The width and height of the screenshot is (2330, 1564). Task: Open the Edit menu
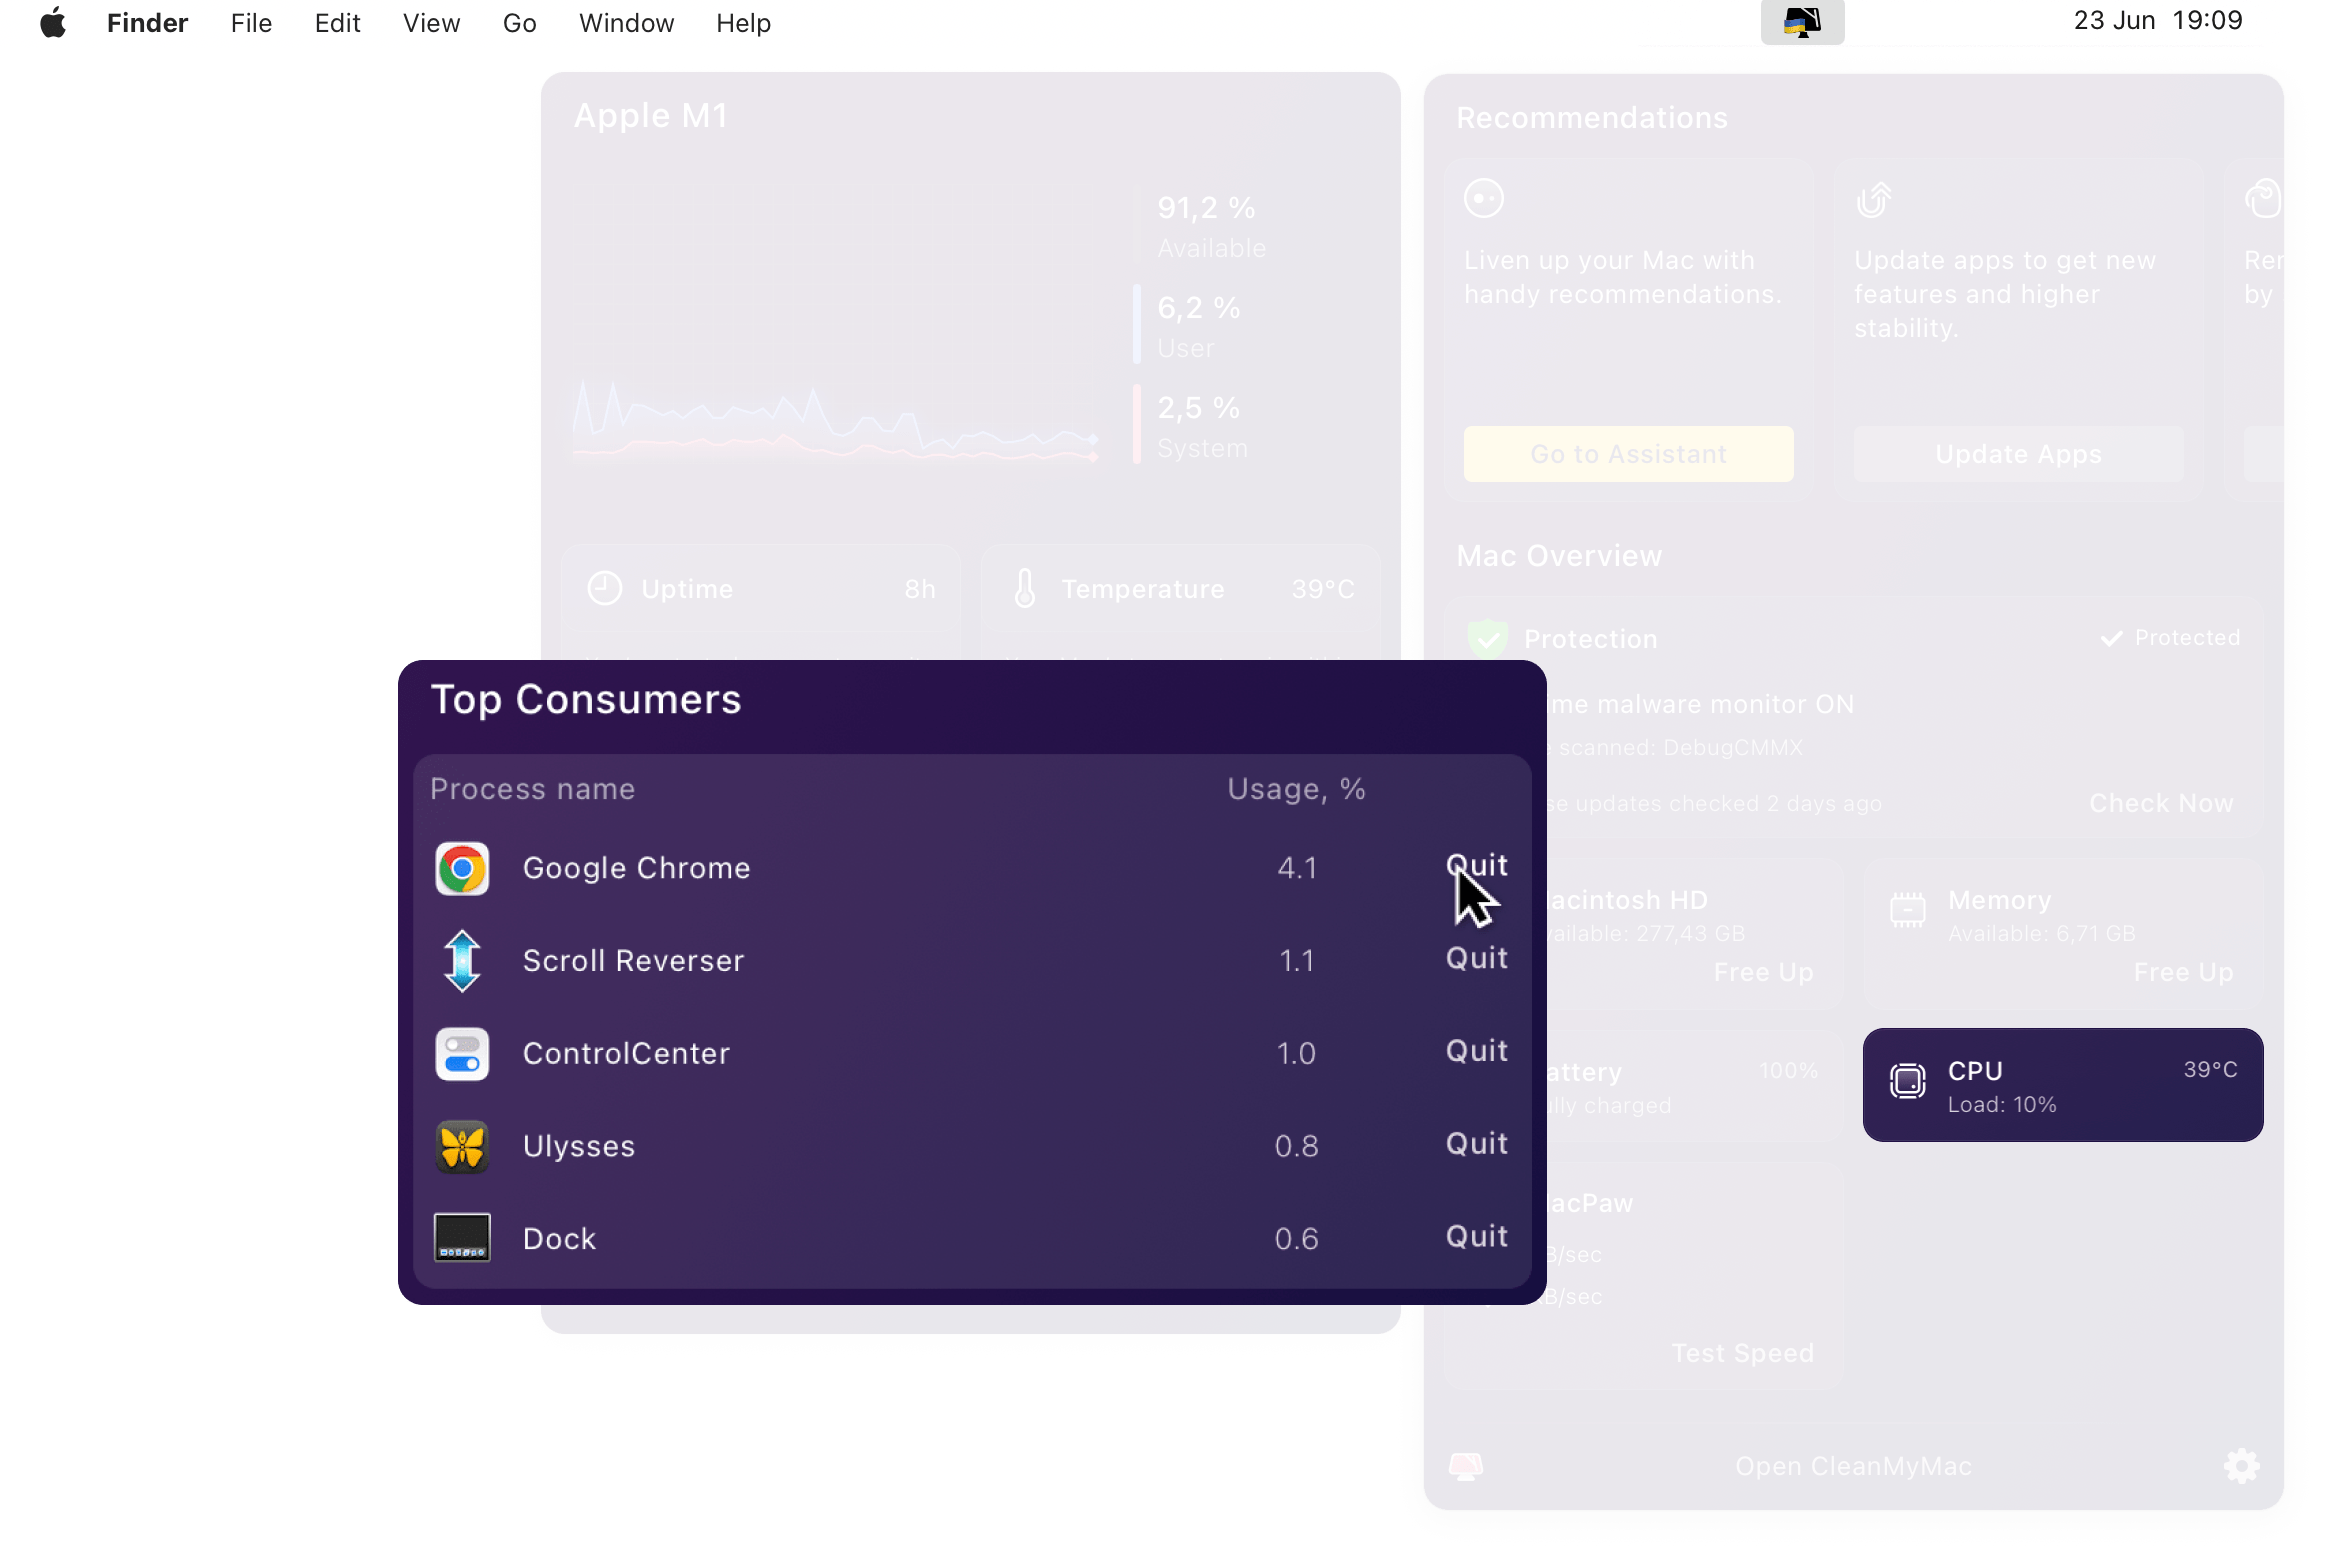coord(337,23)
